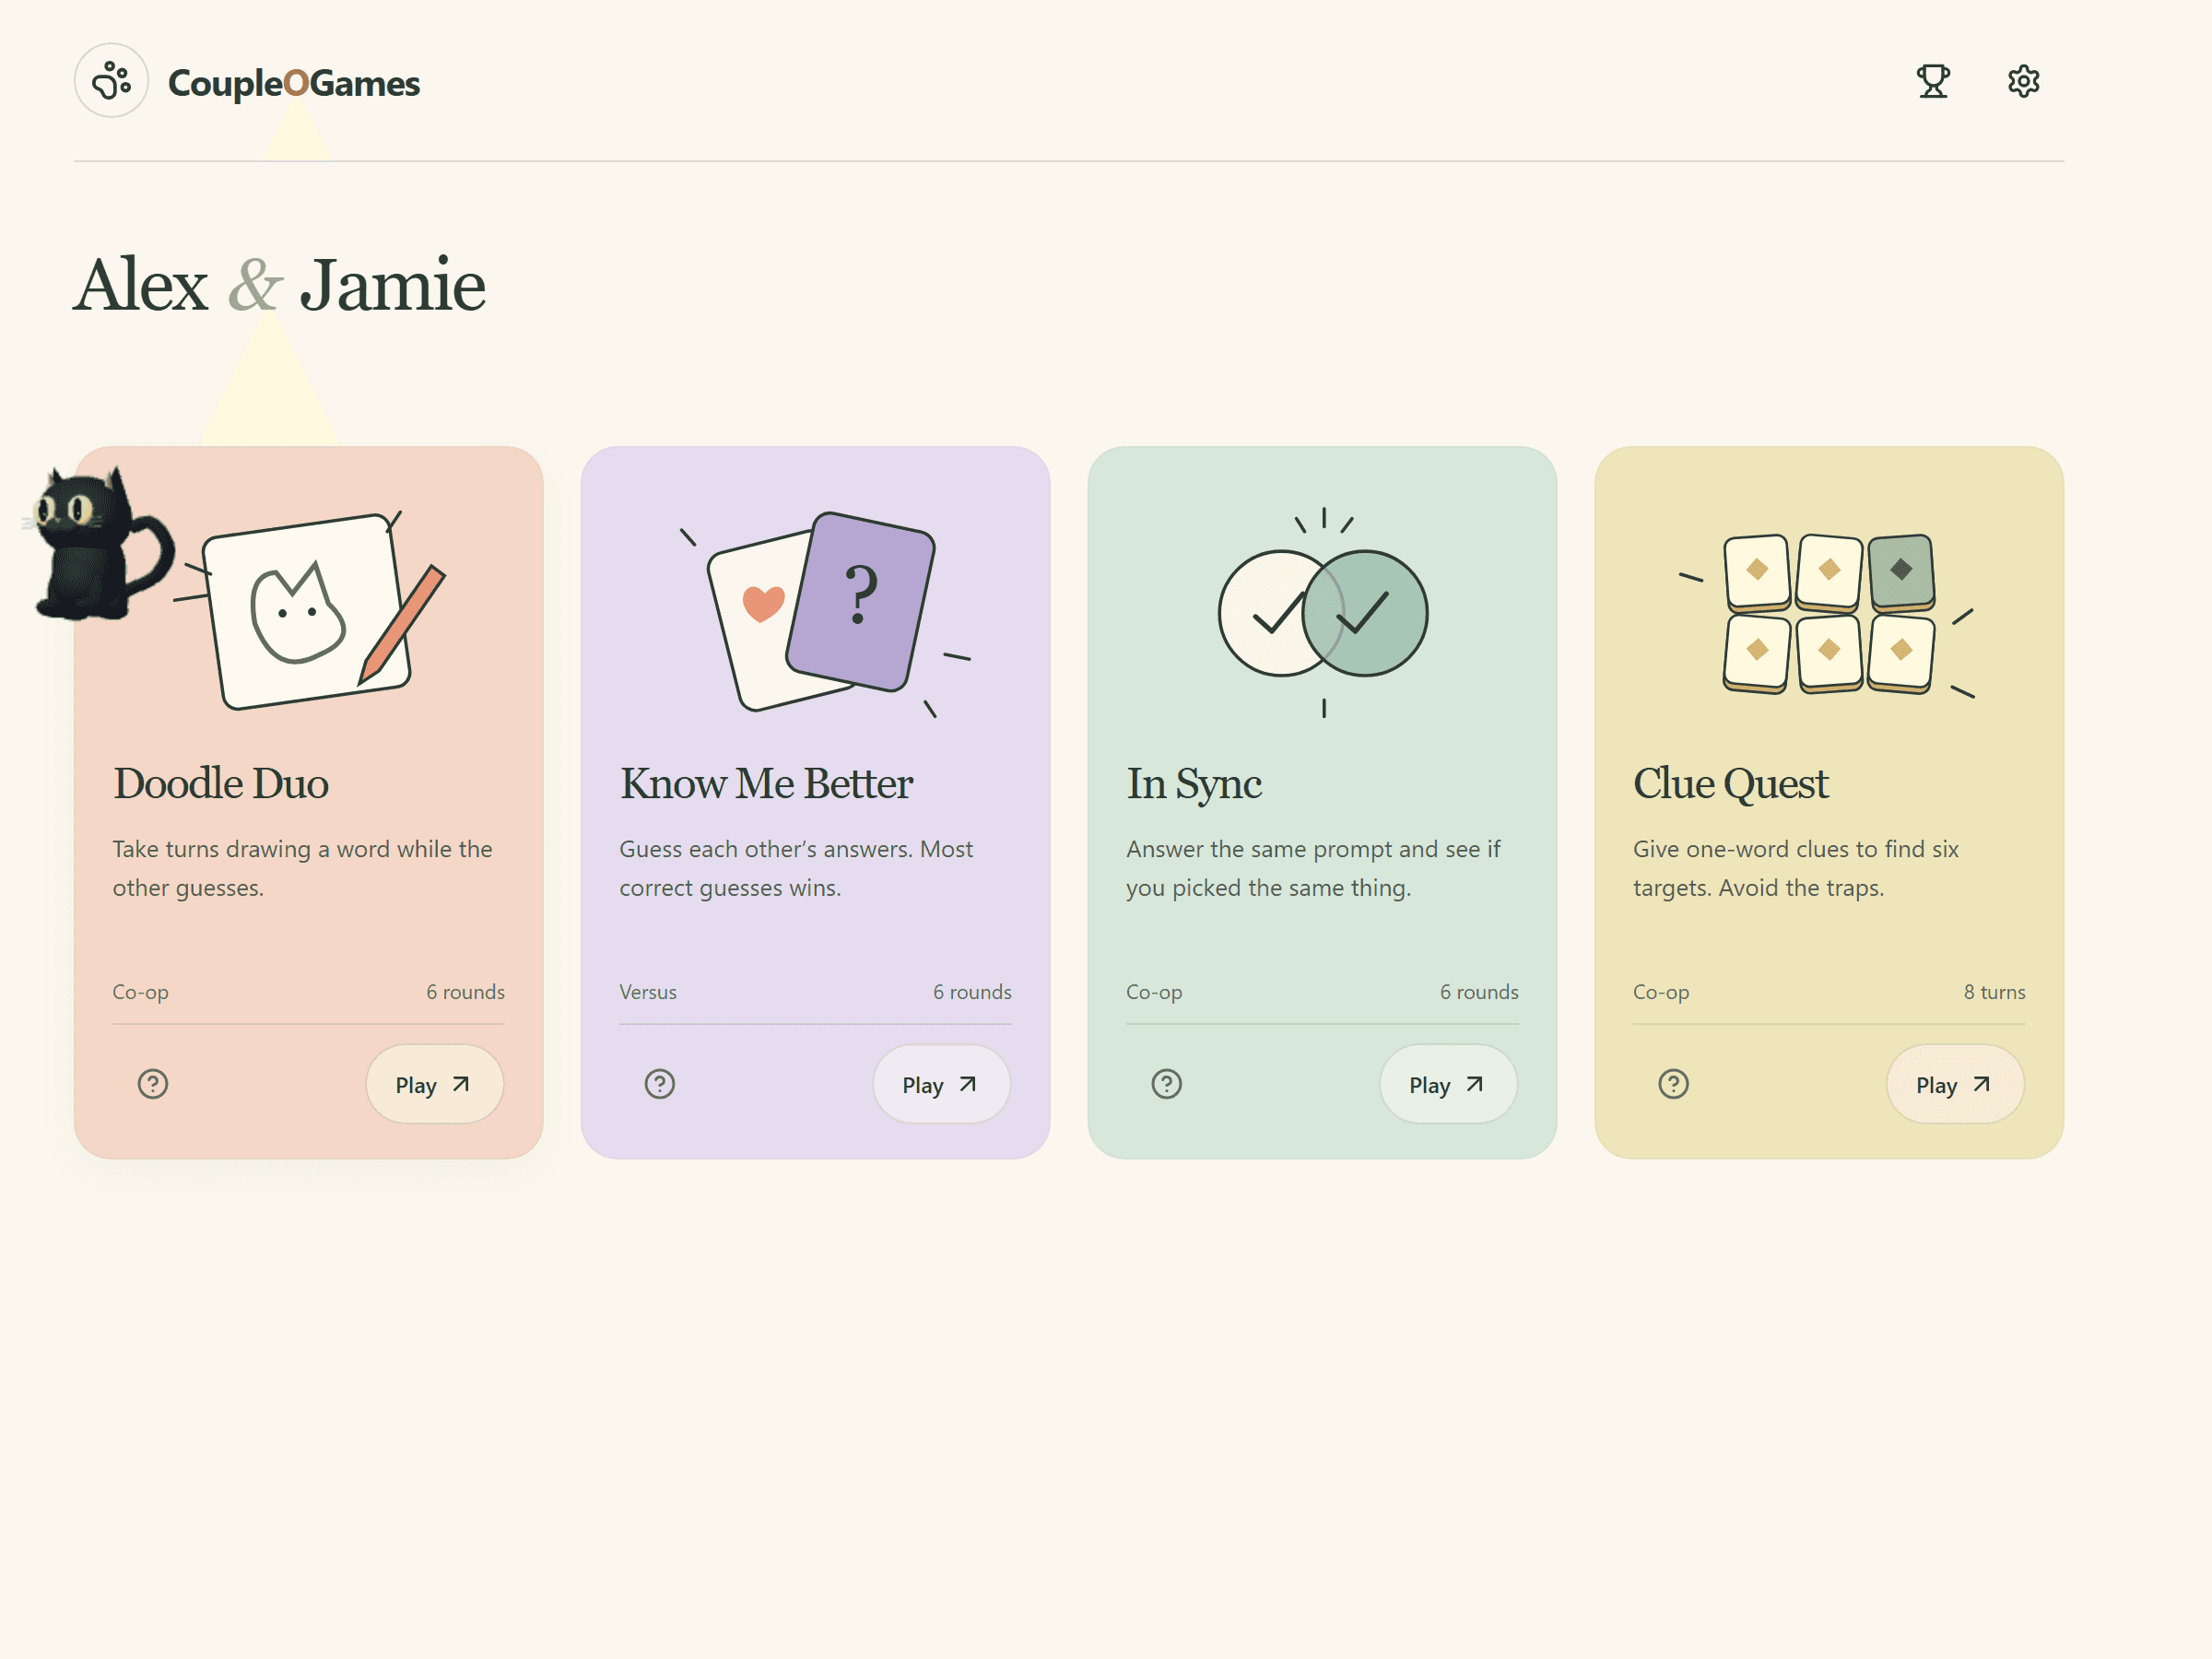Click the black cat mascot
The image size is (2212, 1659).
[98, 545]
